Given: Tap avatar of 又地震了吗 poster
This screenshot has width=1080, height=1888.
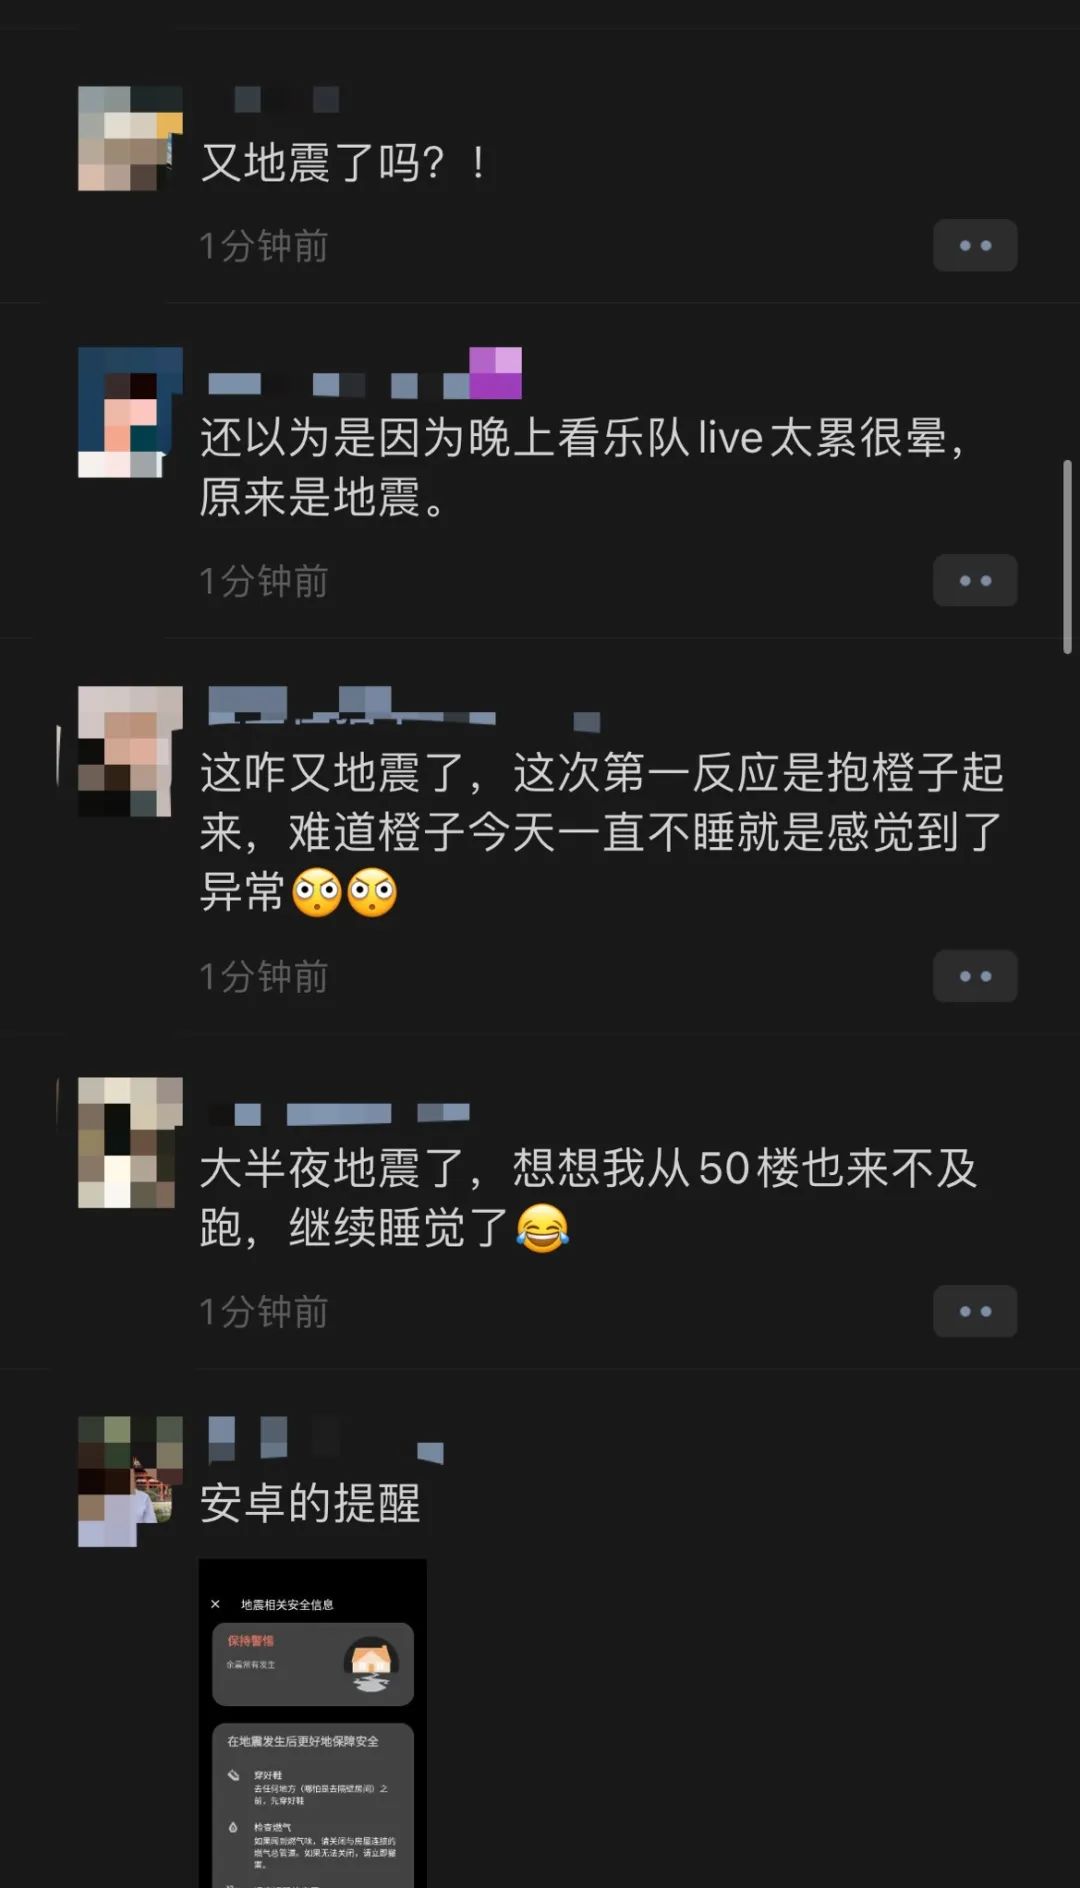Looking at the screenshot, I should pyautogui.click(x=130, y=138).
